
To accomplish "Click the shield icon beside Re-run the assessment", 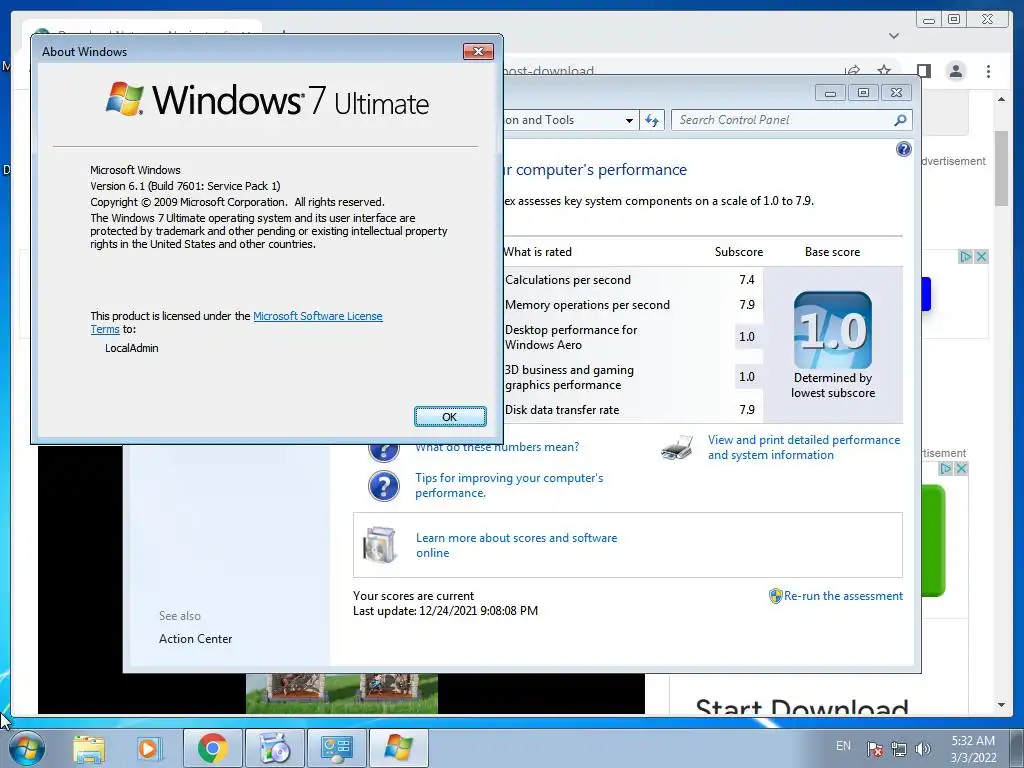I will coord(775,596).
